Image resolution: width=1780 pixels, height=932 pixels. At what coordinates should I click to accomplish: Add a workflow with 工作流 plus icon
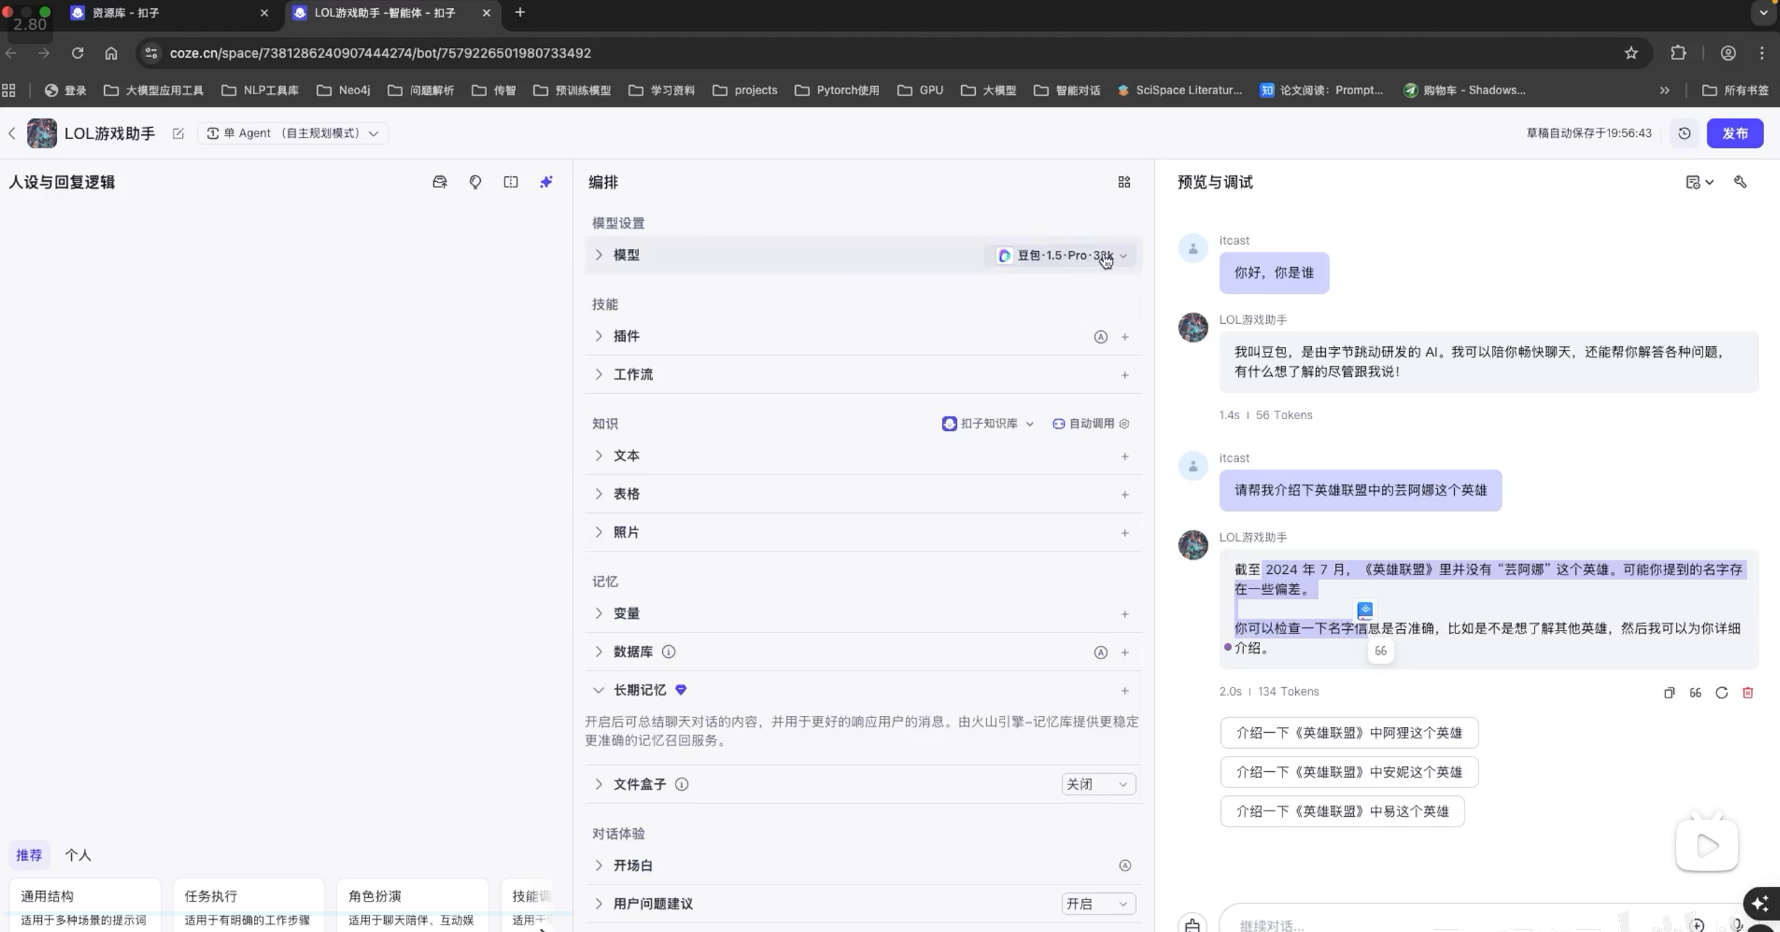pyautogui.click(x=1125, y=375)
